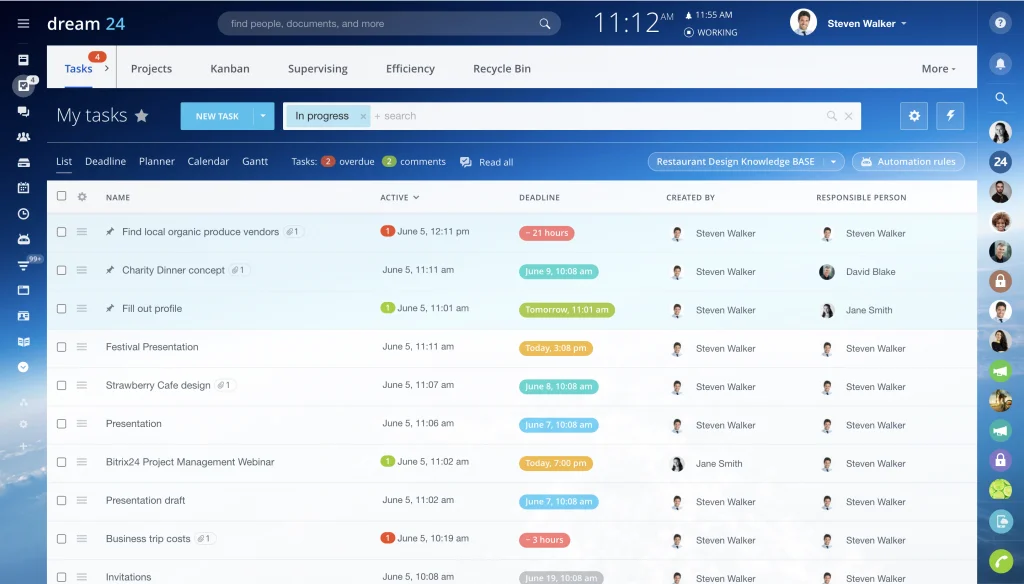
Task: Star the My tasks page as favorite
Action: click(142, 116)
